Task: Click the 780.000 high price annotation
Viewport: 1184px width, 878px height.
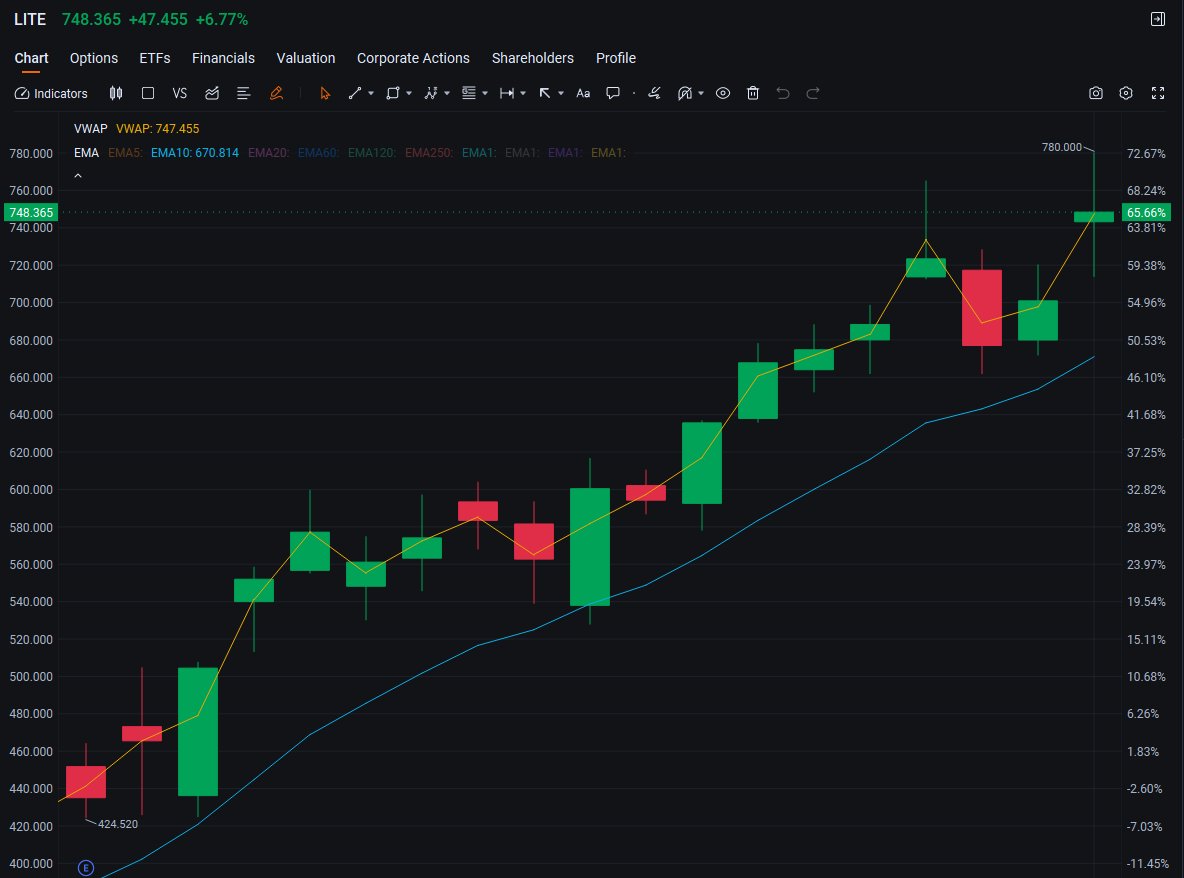Action: pos(1062,147)
